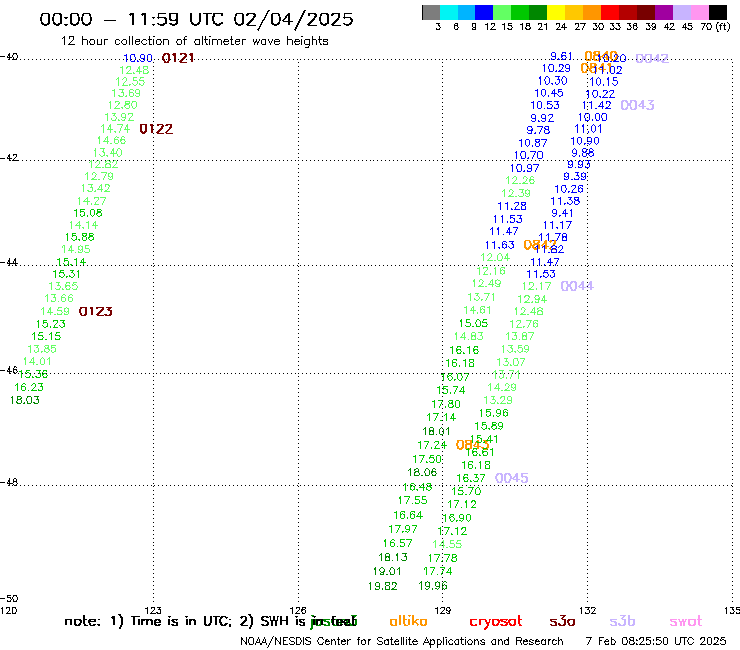Click the s3b legend label
This screenshot has width=740, height=650.
click(622, 621)
